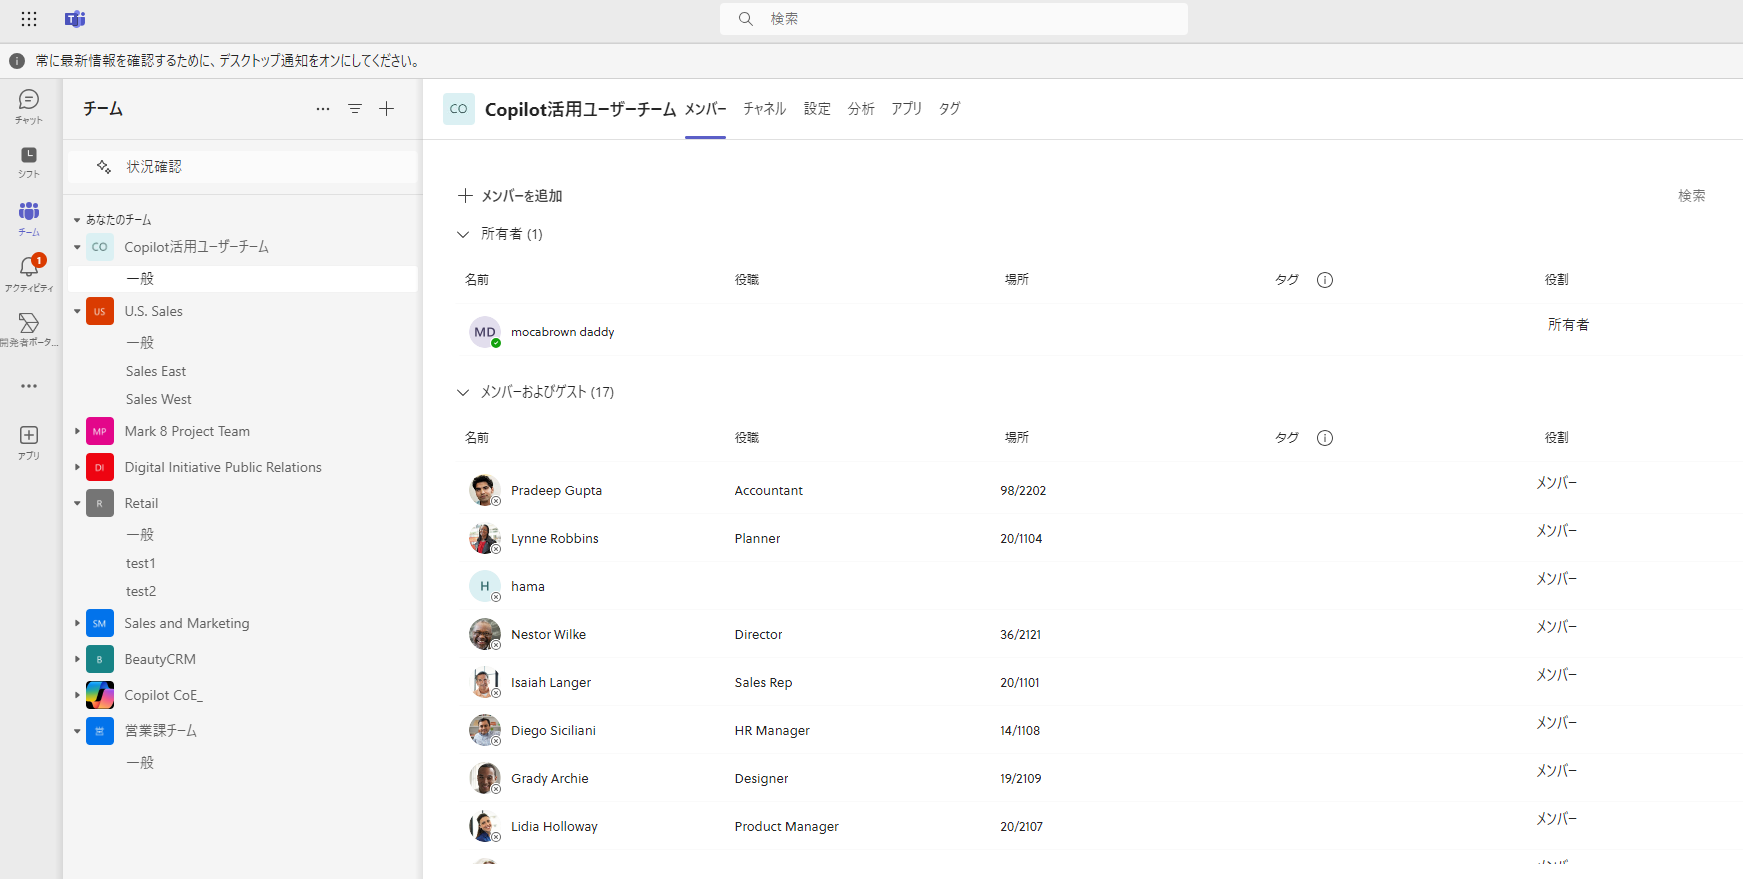This screenshot has width=1743, height=879.
Task: Open Chat in the left rail
Action: pyautogui.click(x=29, y=106)
